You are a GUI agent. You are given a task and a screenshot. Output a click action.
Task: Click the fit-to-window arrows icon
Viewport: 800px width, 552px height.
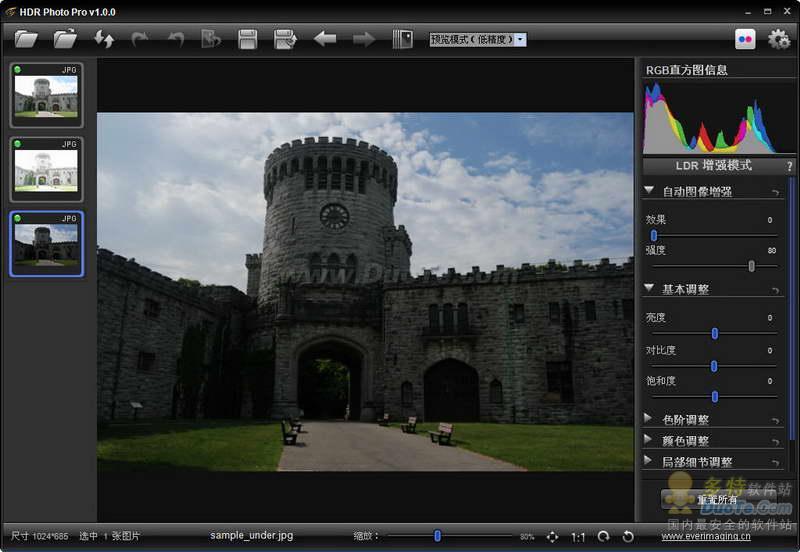pyautogui.click(x=553, y=537)
